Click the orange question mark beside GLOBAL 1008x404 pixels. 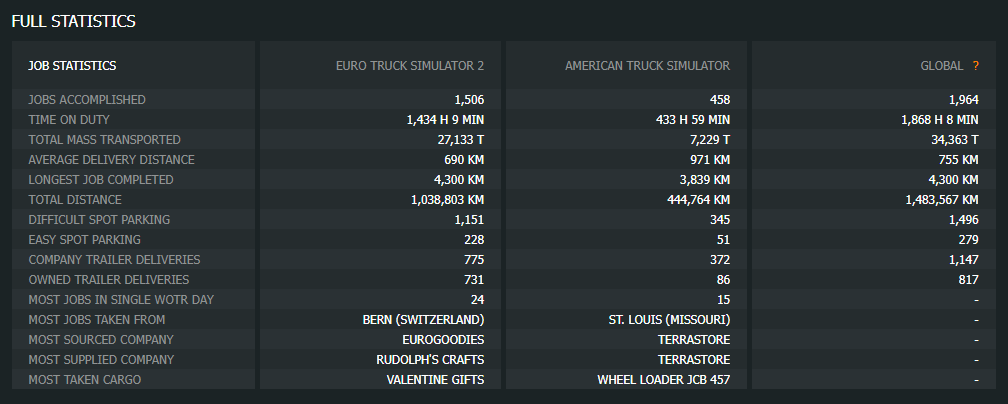(x=975, y=66)
